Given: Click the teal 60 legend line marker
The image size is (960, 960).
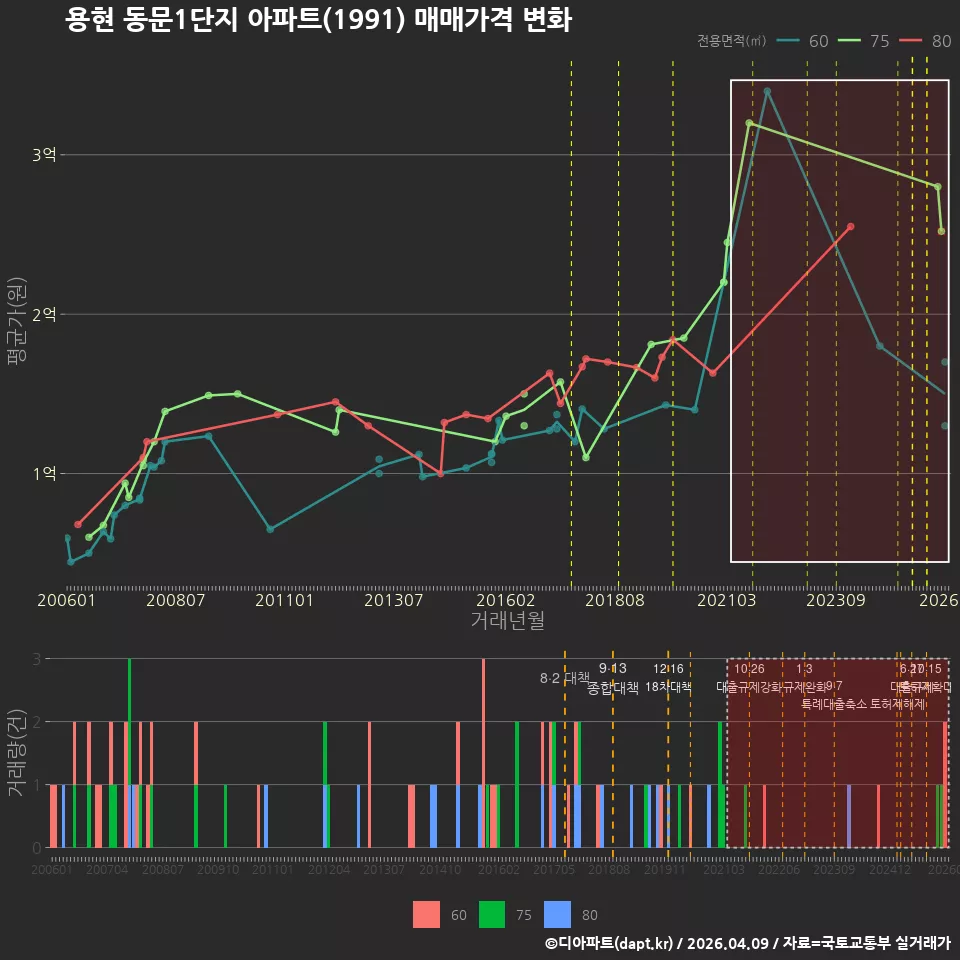Looking at the screenshot, I should [x=788, y=41].
